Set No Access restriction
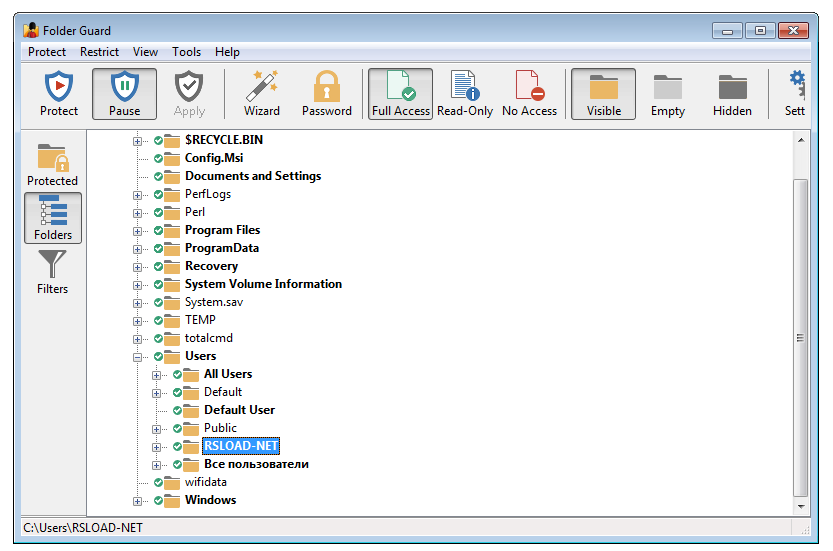 coord(529,94)
